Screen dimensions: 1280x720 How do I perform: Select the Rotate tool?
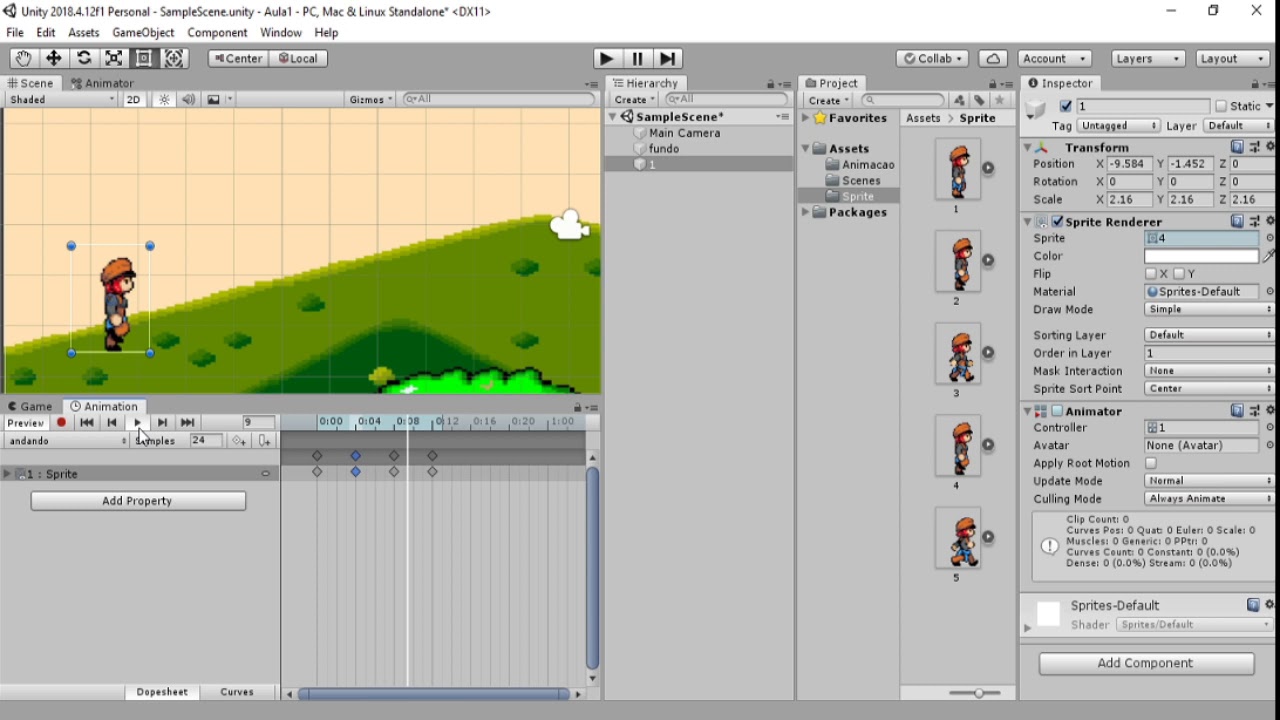click(84, 58)
